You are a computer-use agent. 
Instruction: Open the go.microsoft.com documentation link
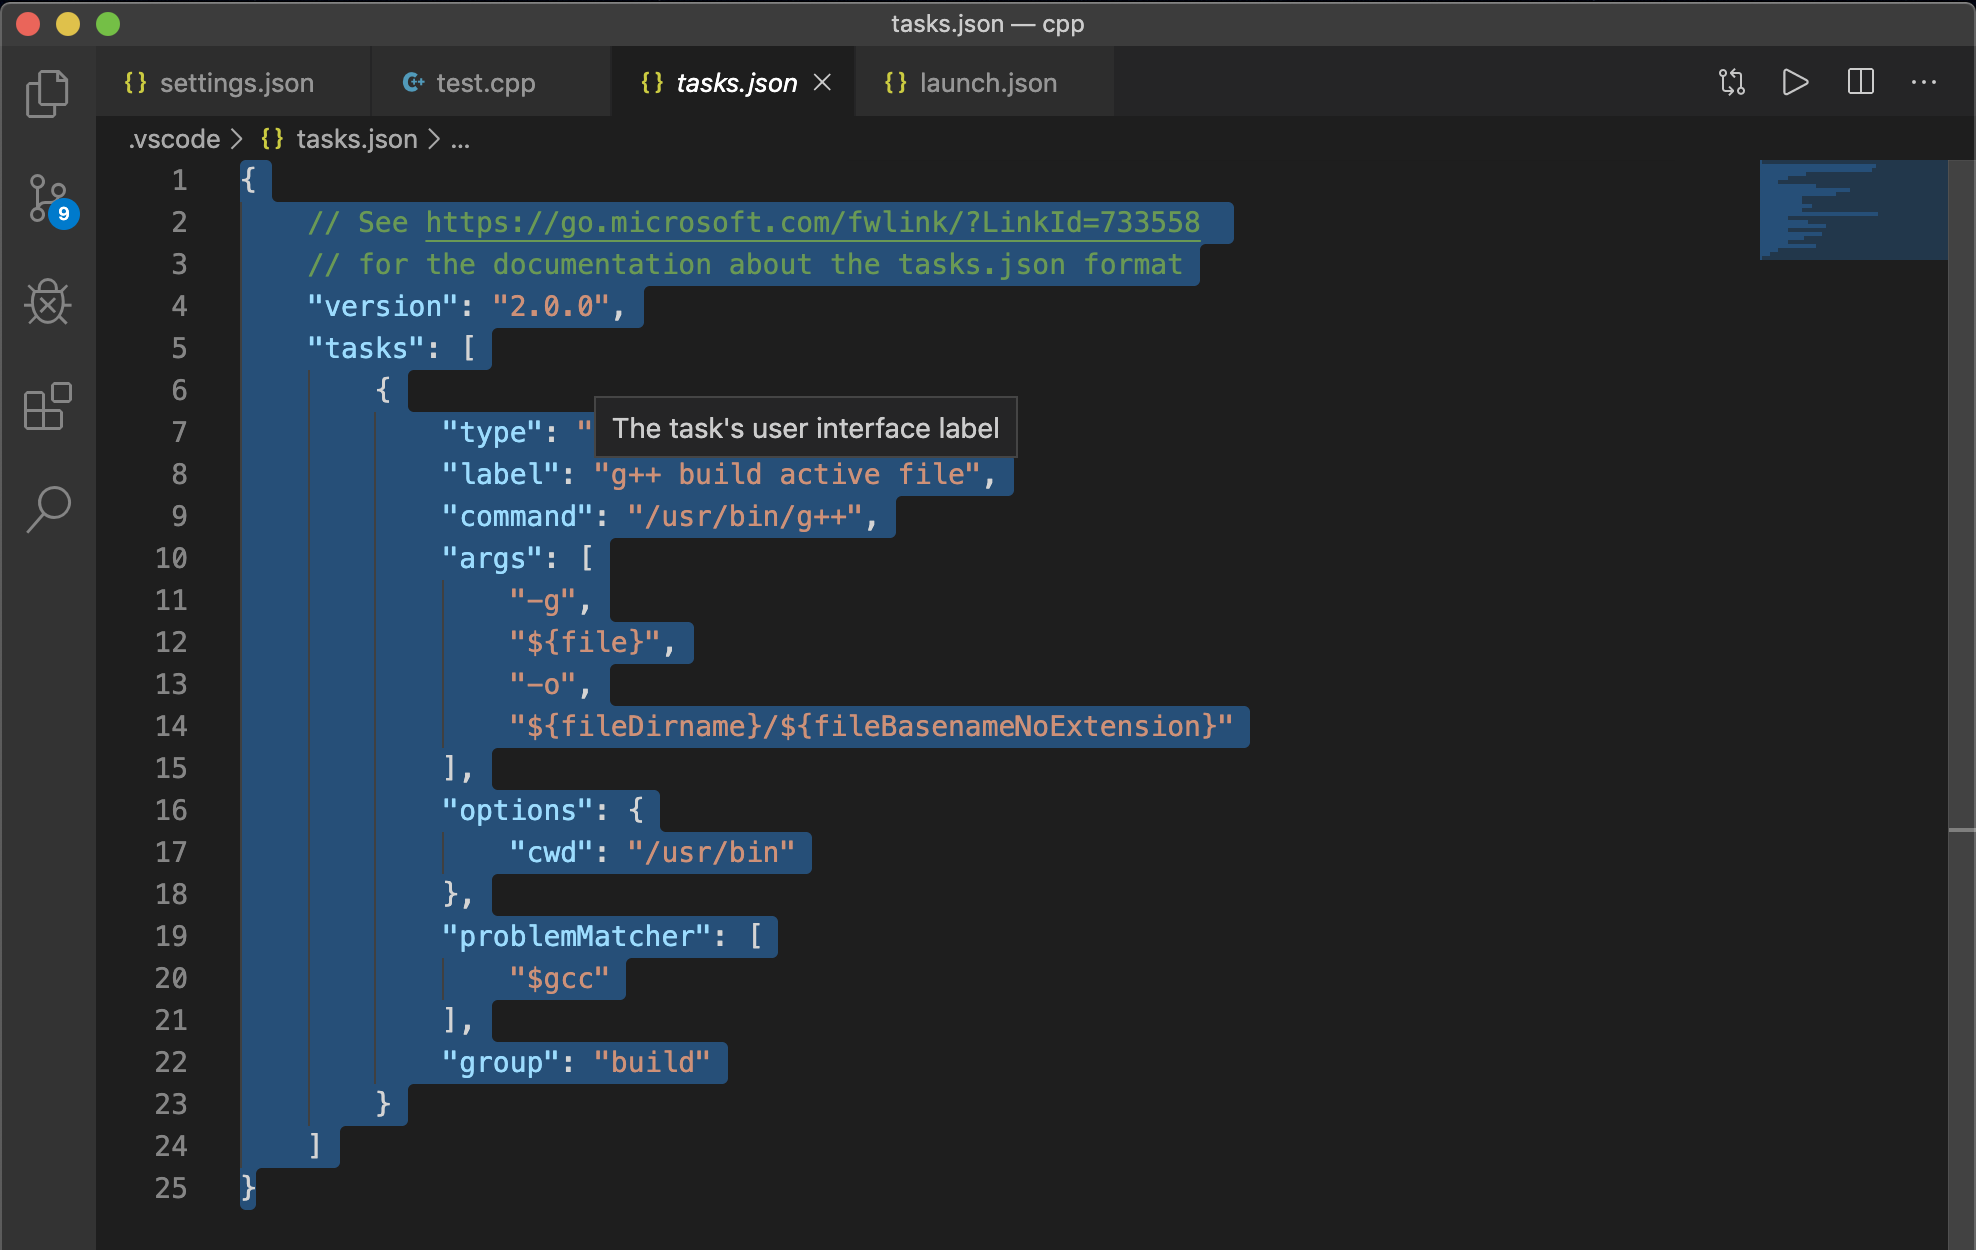(812, 222)
